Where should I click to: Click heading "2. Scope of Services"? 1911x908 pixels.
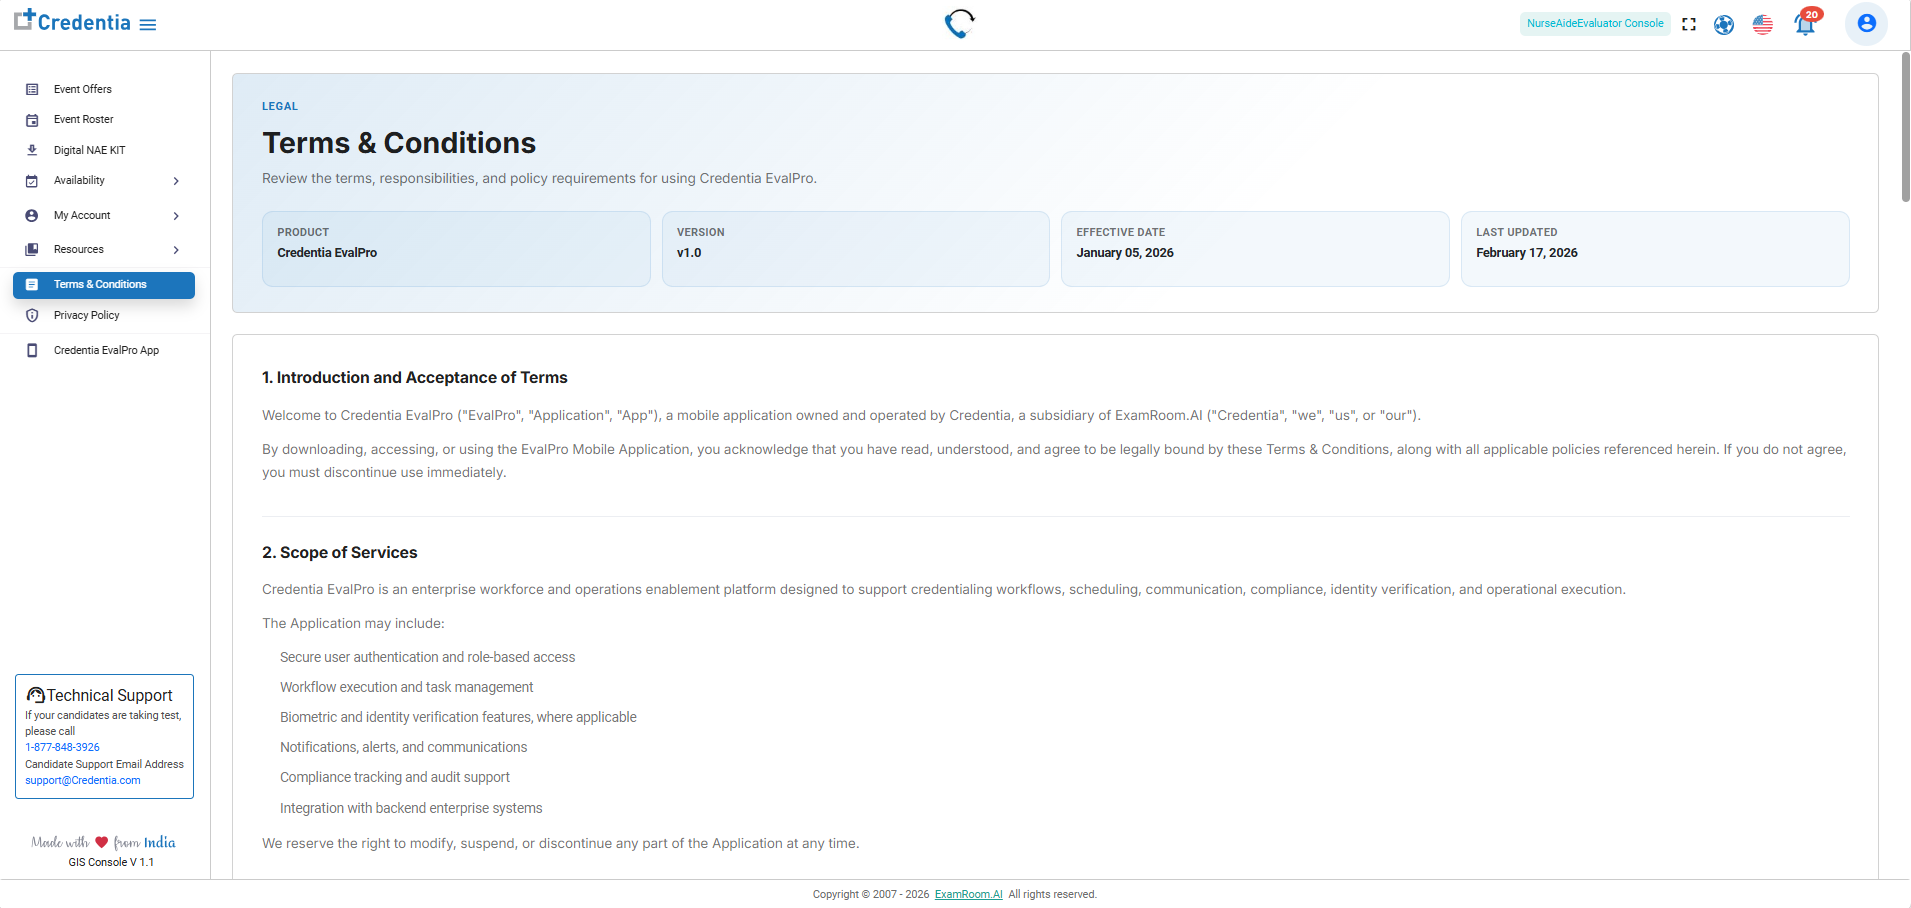[x=340, y=552]
